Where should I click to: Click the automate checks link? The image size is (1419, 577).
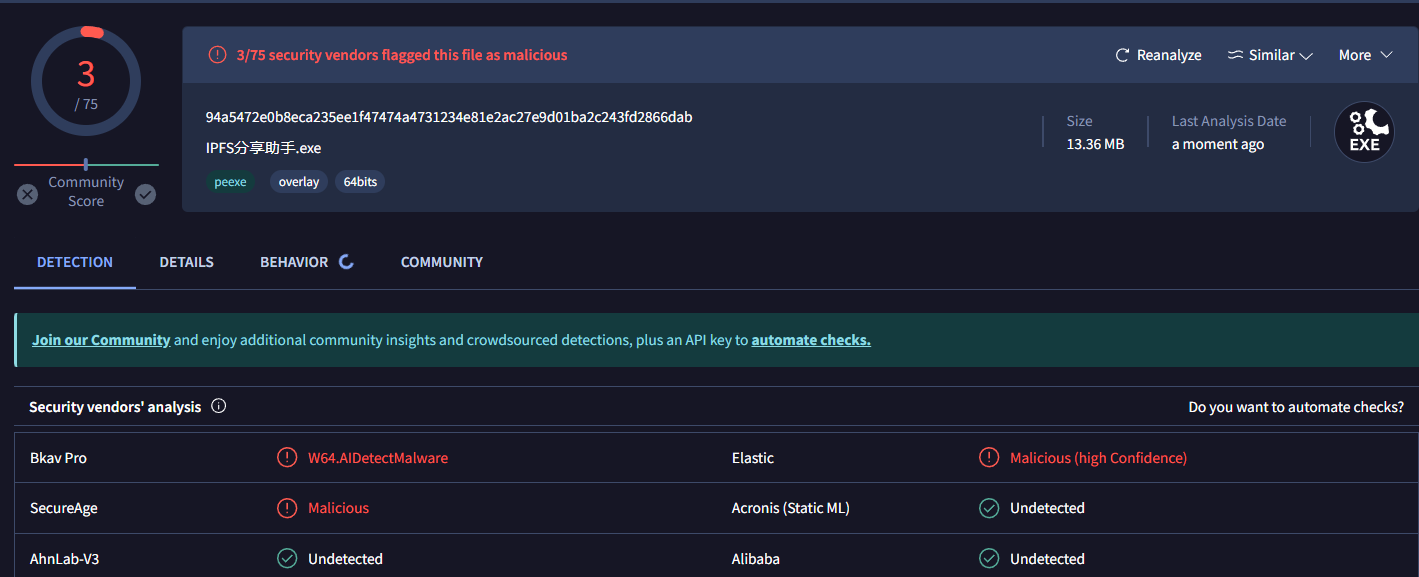pyautogui.click(x=810, y=339)
